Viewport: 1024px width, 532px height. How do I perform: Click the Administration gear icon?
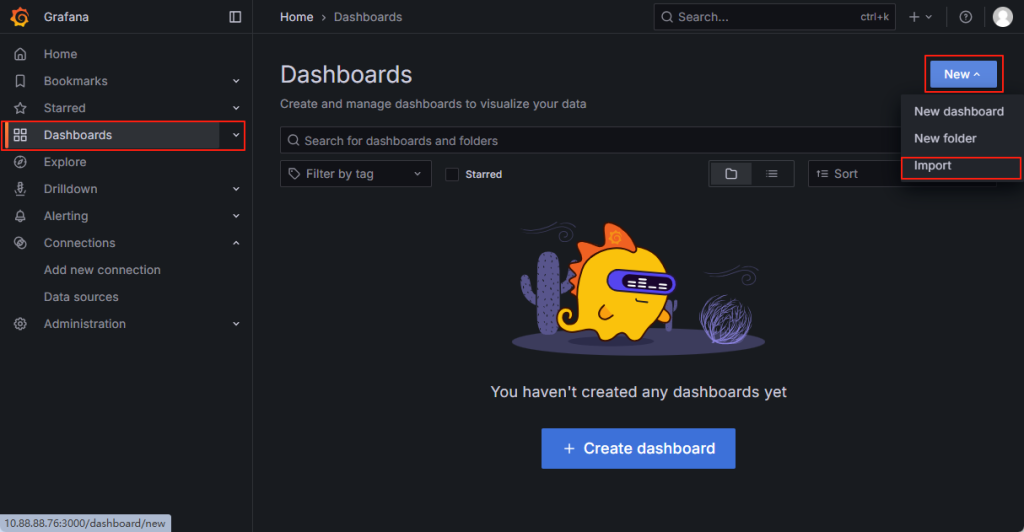pyautogui.click(x=20, y=324)
